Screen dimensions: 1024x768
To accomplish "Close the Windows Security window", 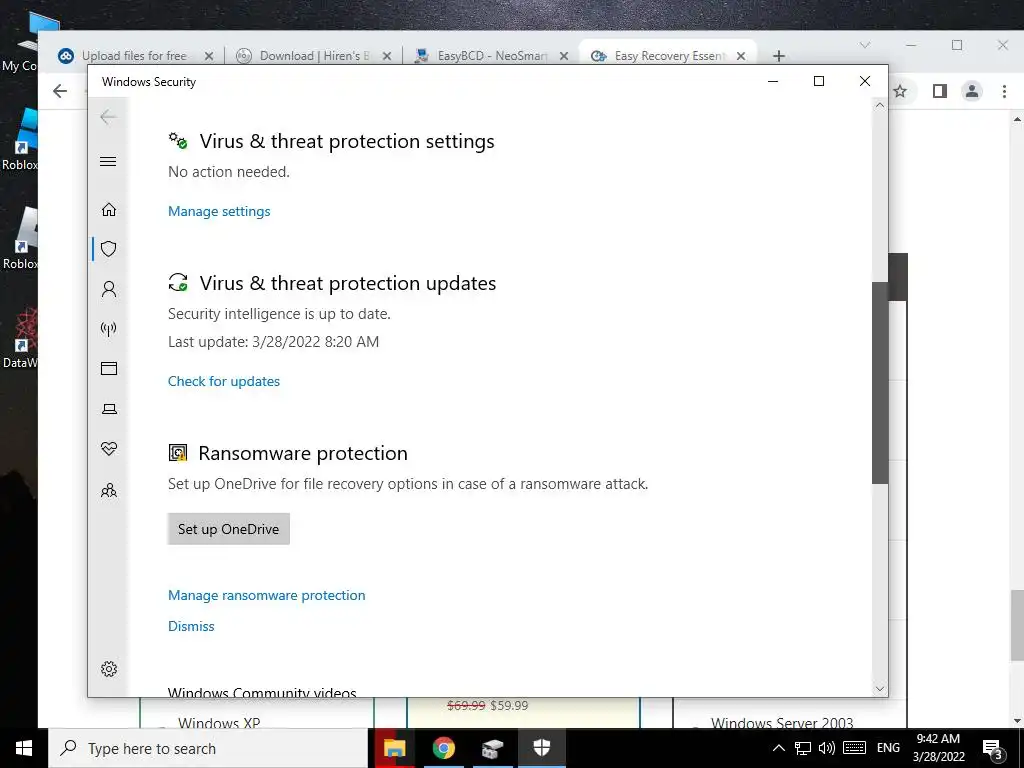I will click(x=865, y=81).
